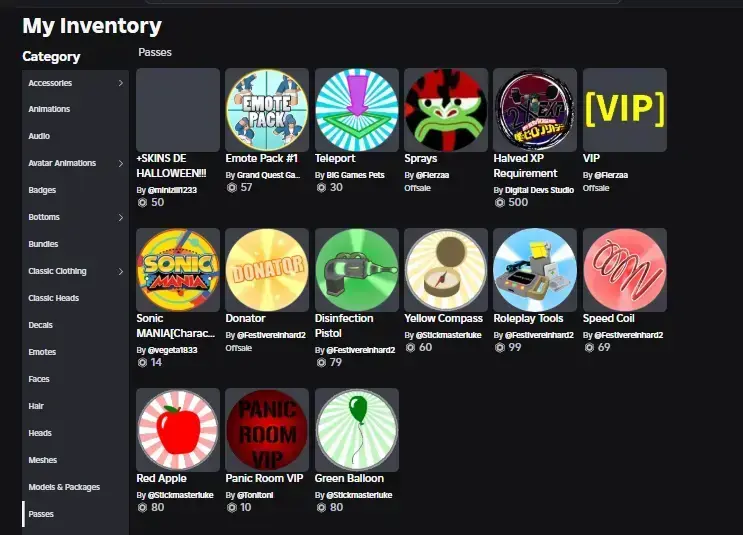Image resolution: width=743 pixels, height=535 pixels.
Task: Select the Sprays pass green face icon
Action: click(x=445, y=110)
